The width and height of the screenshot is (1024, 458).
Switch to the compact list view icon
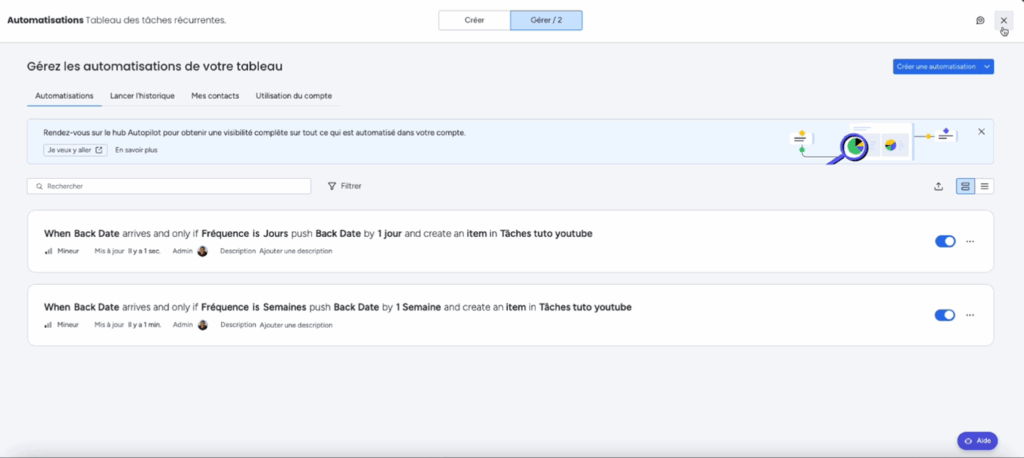(984, 186)
